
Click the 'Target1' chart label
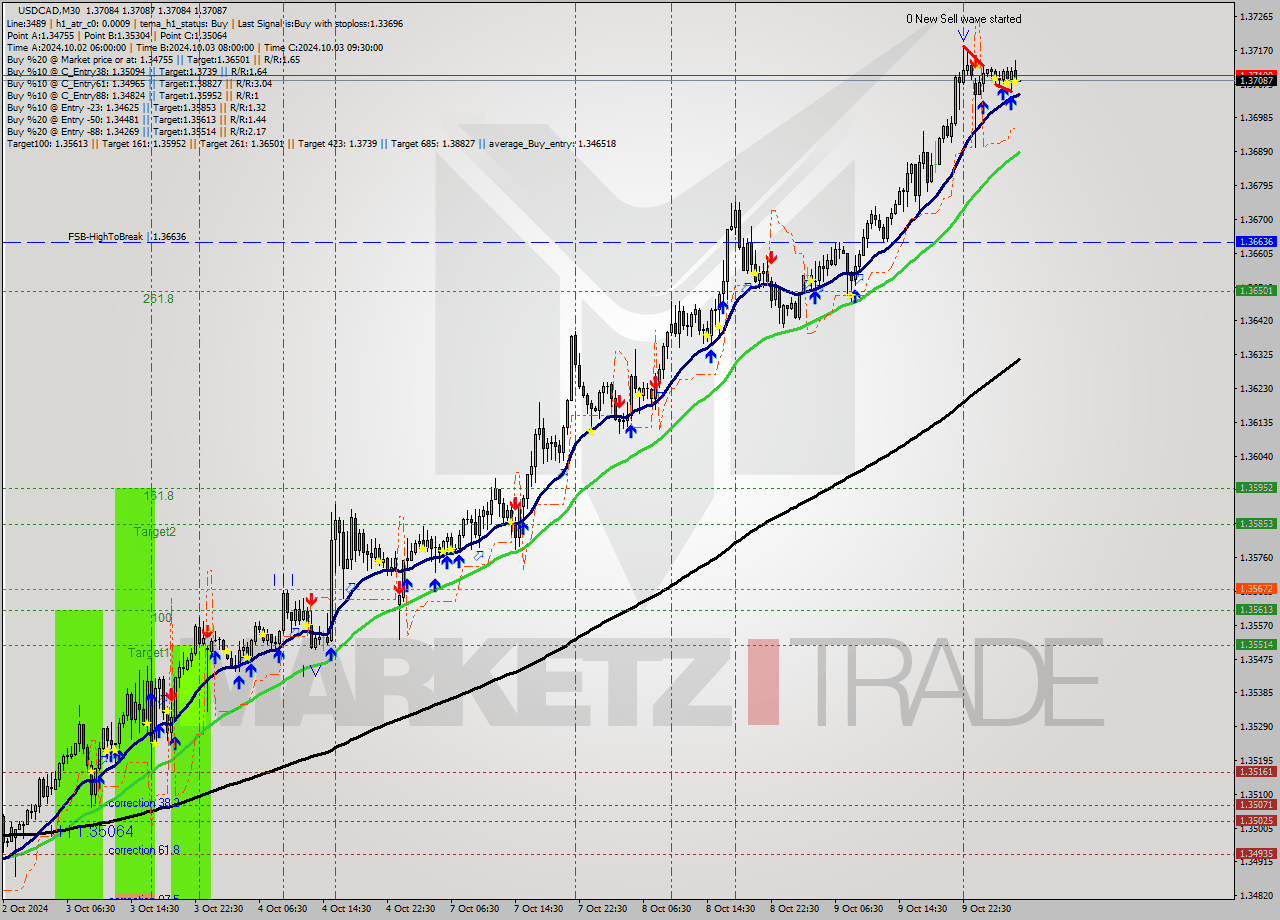click(149, 652)
